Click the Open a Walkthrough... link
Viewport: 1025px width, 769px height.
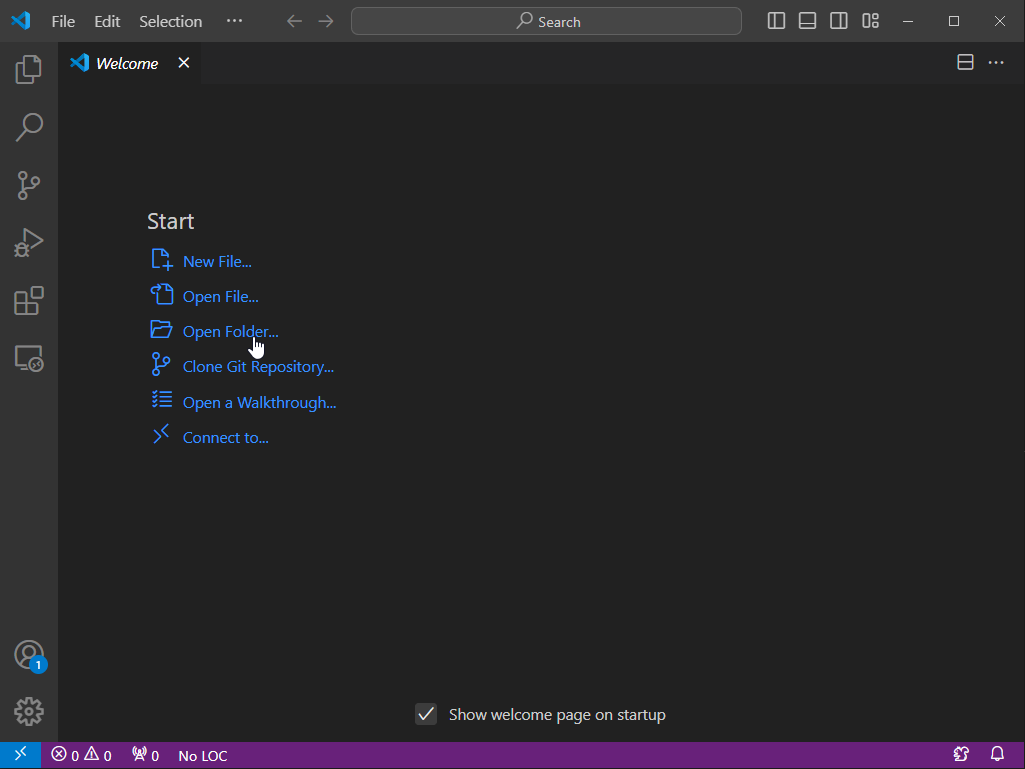(260, 402)
